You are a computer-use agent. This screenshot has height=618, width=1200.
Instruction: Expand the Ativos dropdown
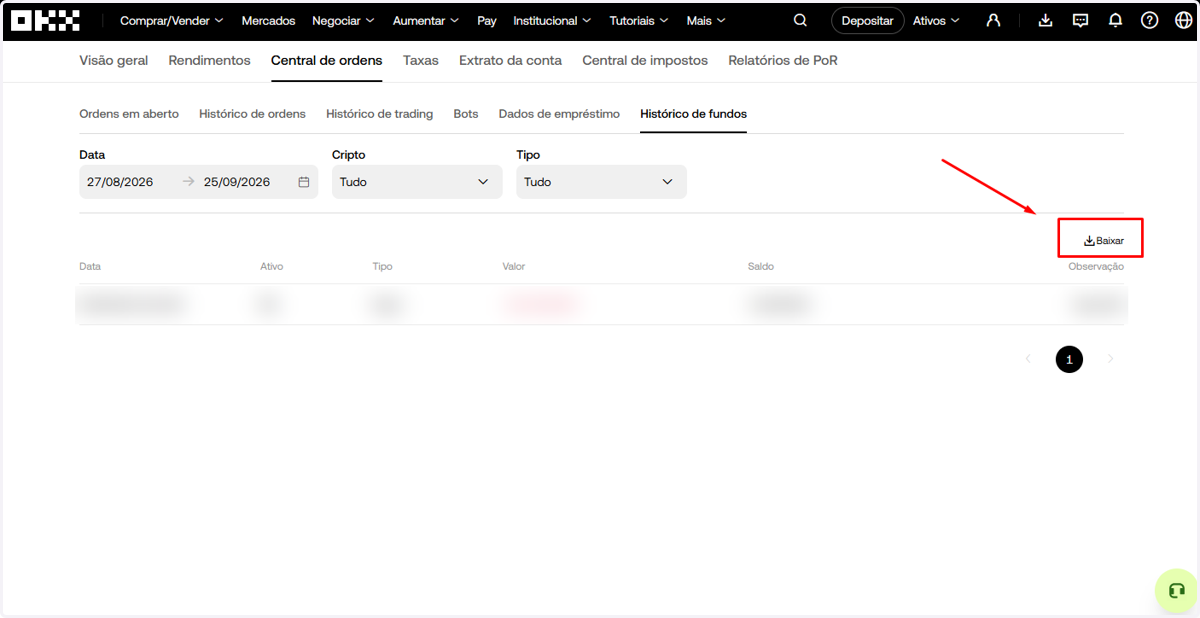(937, 20)
